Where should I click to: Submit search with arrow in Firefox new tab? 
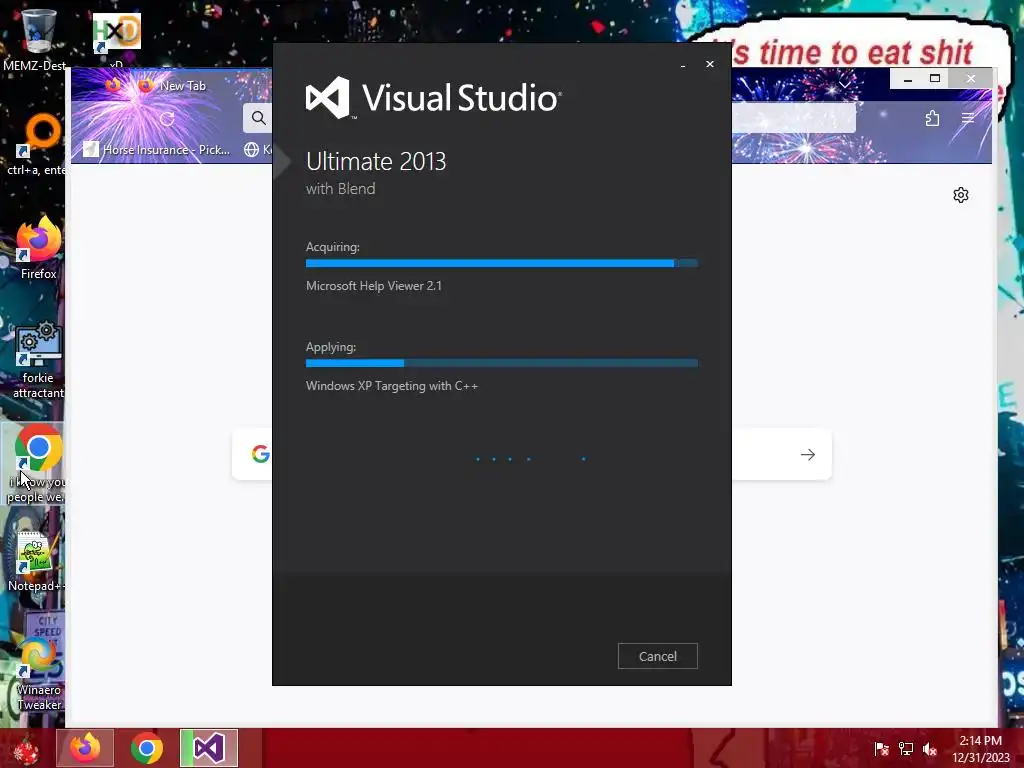(x=808, y=455)
